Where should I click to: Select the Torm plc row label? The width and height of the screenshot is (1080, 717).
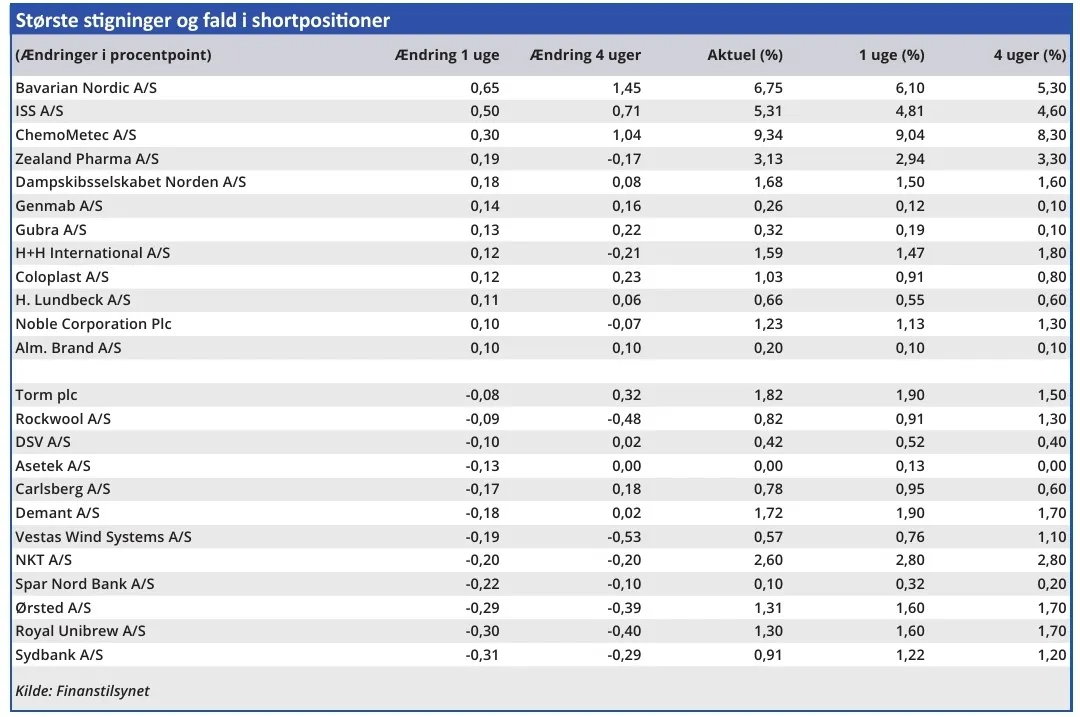click(46, 395)
